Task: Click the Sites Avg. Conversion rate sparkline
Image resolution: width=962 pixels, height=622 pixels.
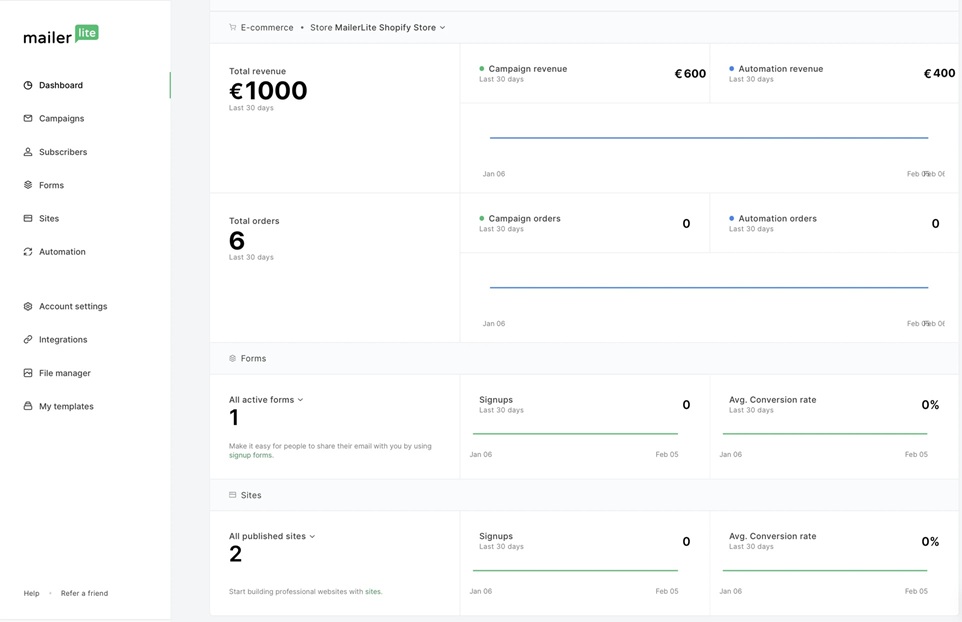Action: tap(825, 570)
